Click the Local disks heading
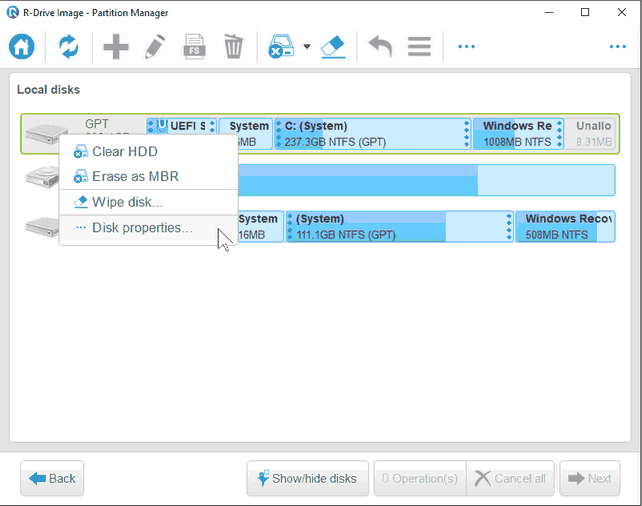The height and width of the screenshot is (506, 642). click(48, 90)
